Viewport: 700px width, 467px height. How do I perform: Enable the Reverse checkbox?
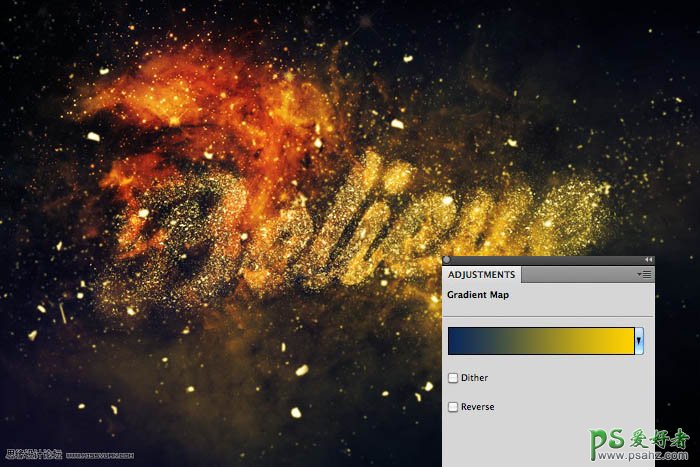(453, 407)
